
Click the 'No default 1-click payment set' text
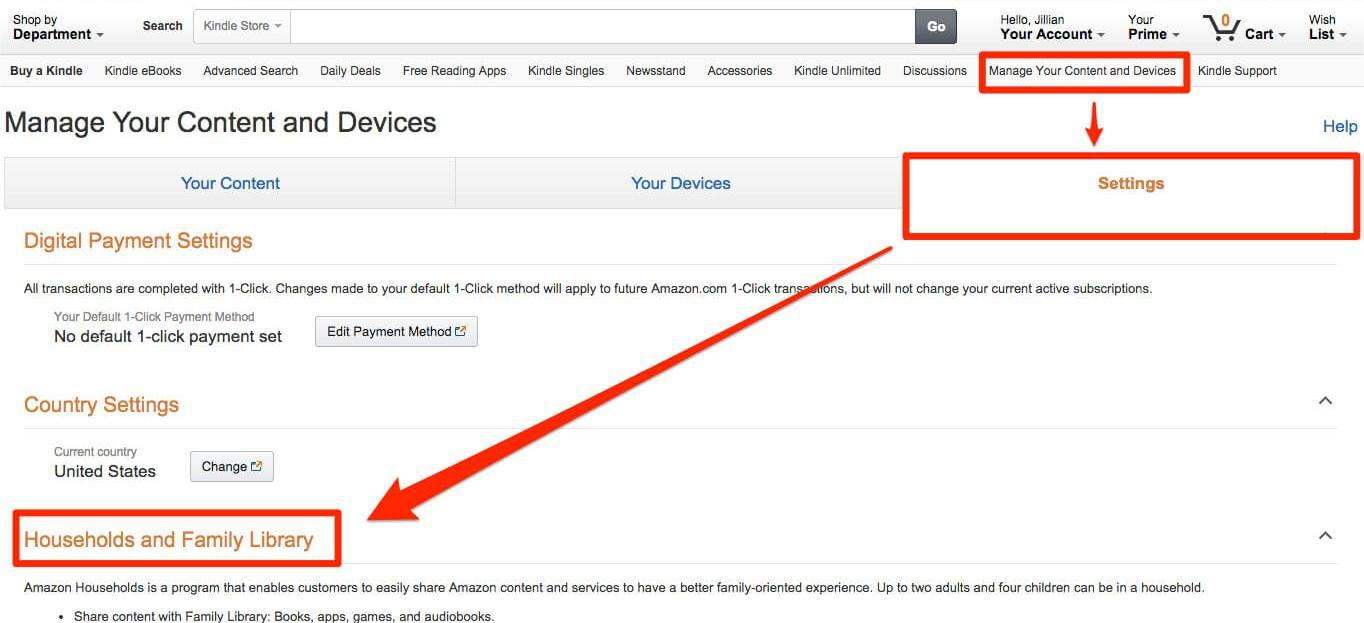pyautogui.click(x=168, y=337)
